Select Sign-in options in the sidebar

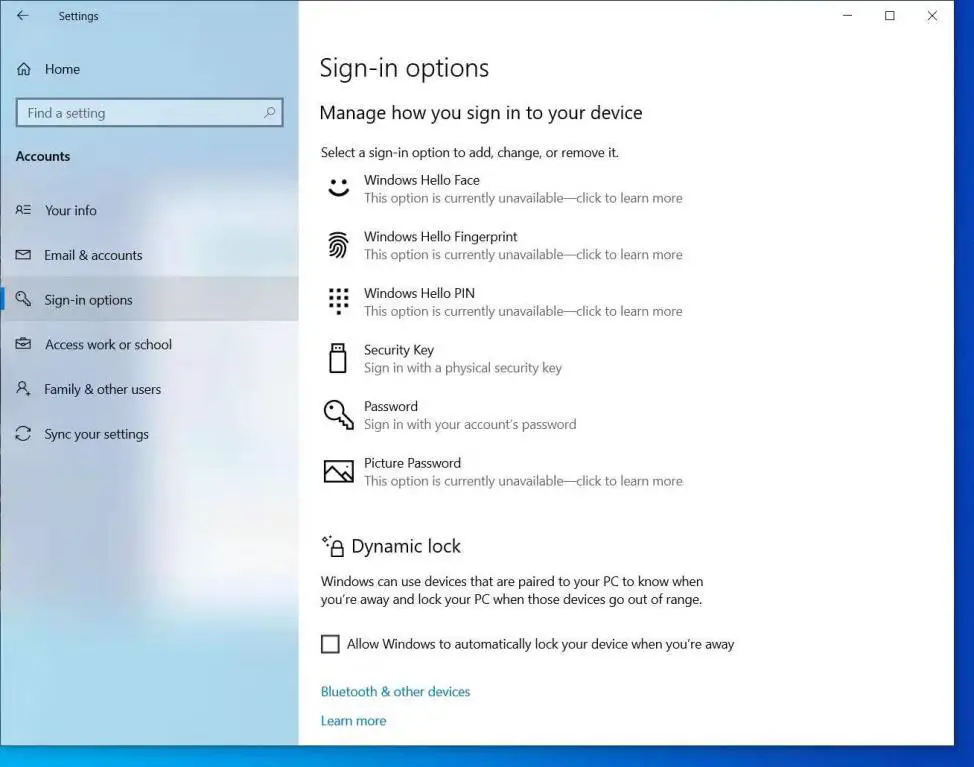tap(149, 299)
